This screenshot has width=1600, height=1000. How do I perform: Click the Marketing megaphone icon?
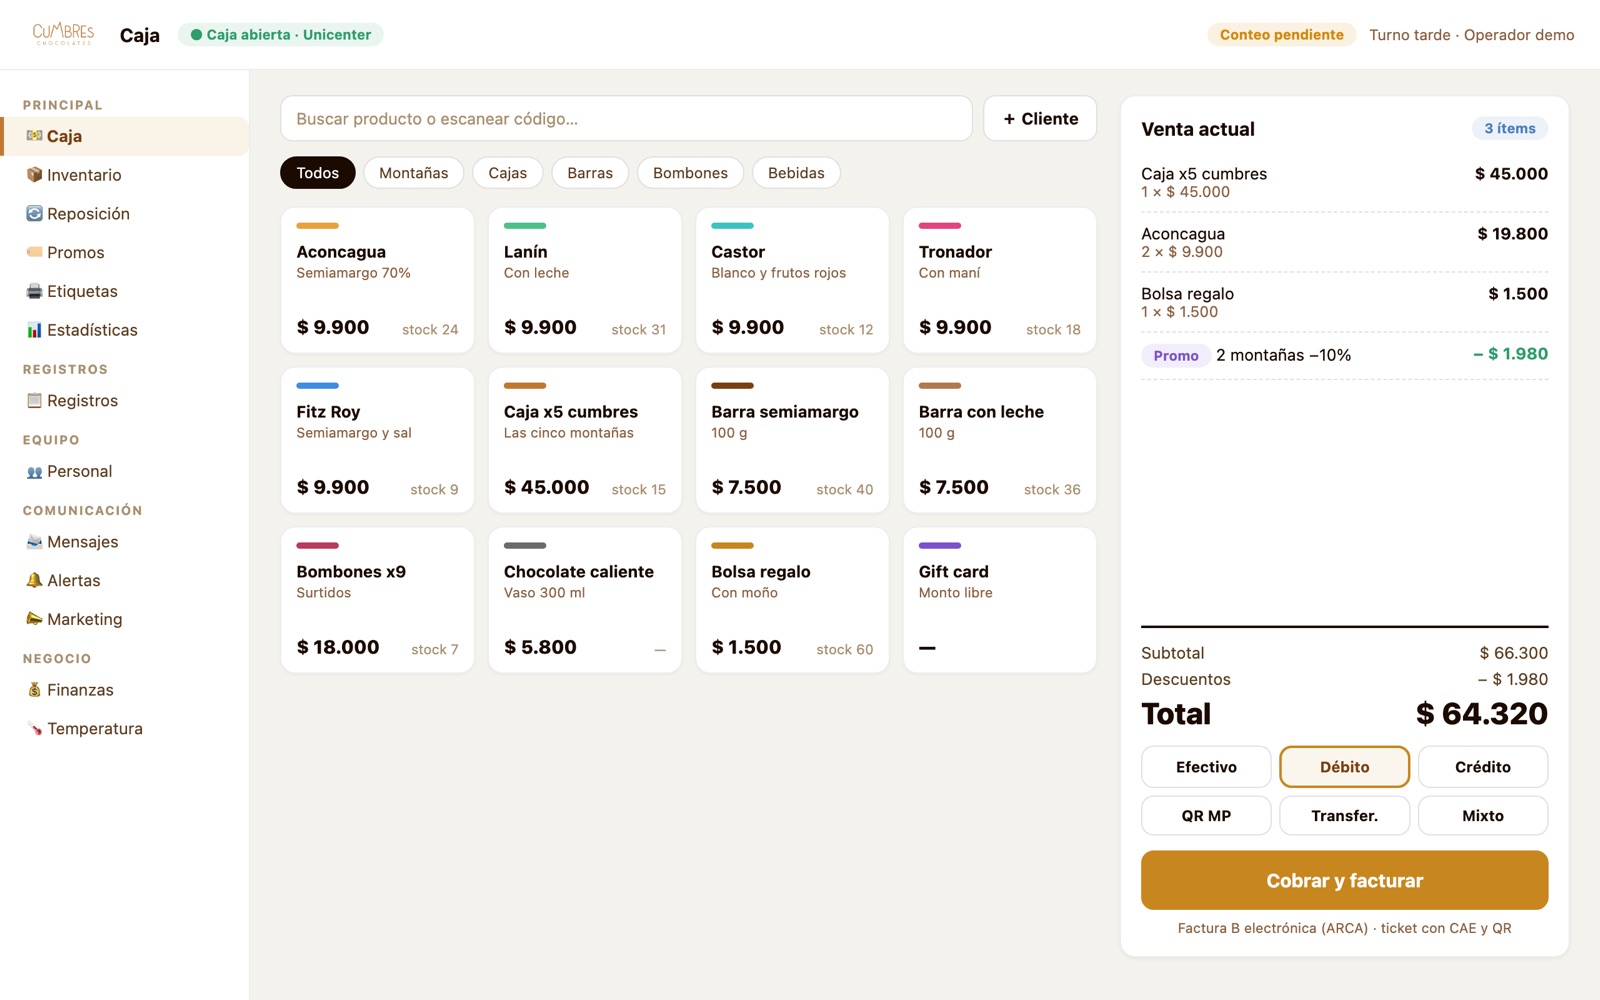tap(34, 619)
